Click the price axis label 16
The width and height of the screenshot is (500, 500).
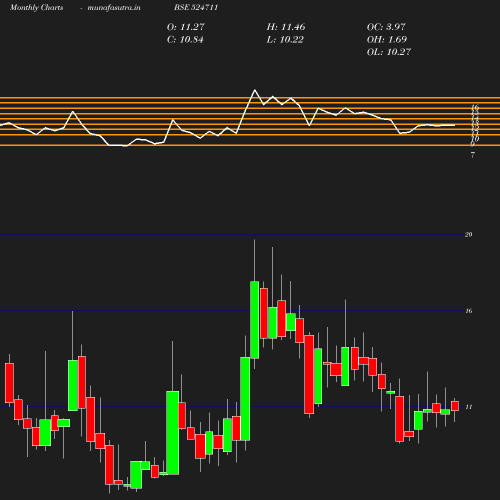pos(468,311)
